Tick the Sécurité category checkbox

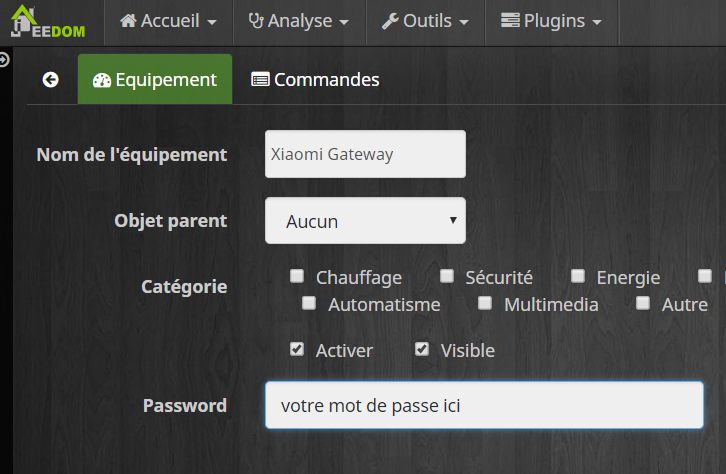tap(446, 276)
